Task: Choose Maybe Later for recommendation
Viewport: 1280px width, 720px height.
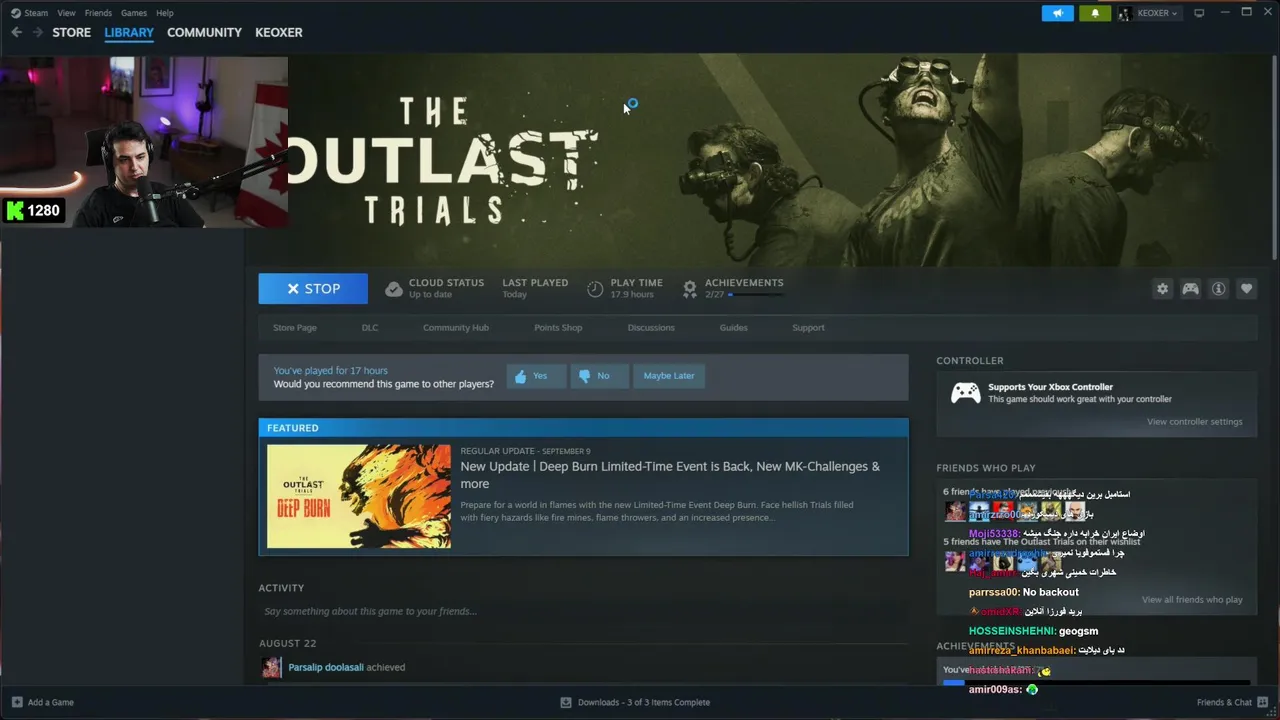Action: coord(669,376)
